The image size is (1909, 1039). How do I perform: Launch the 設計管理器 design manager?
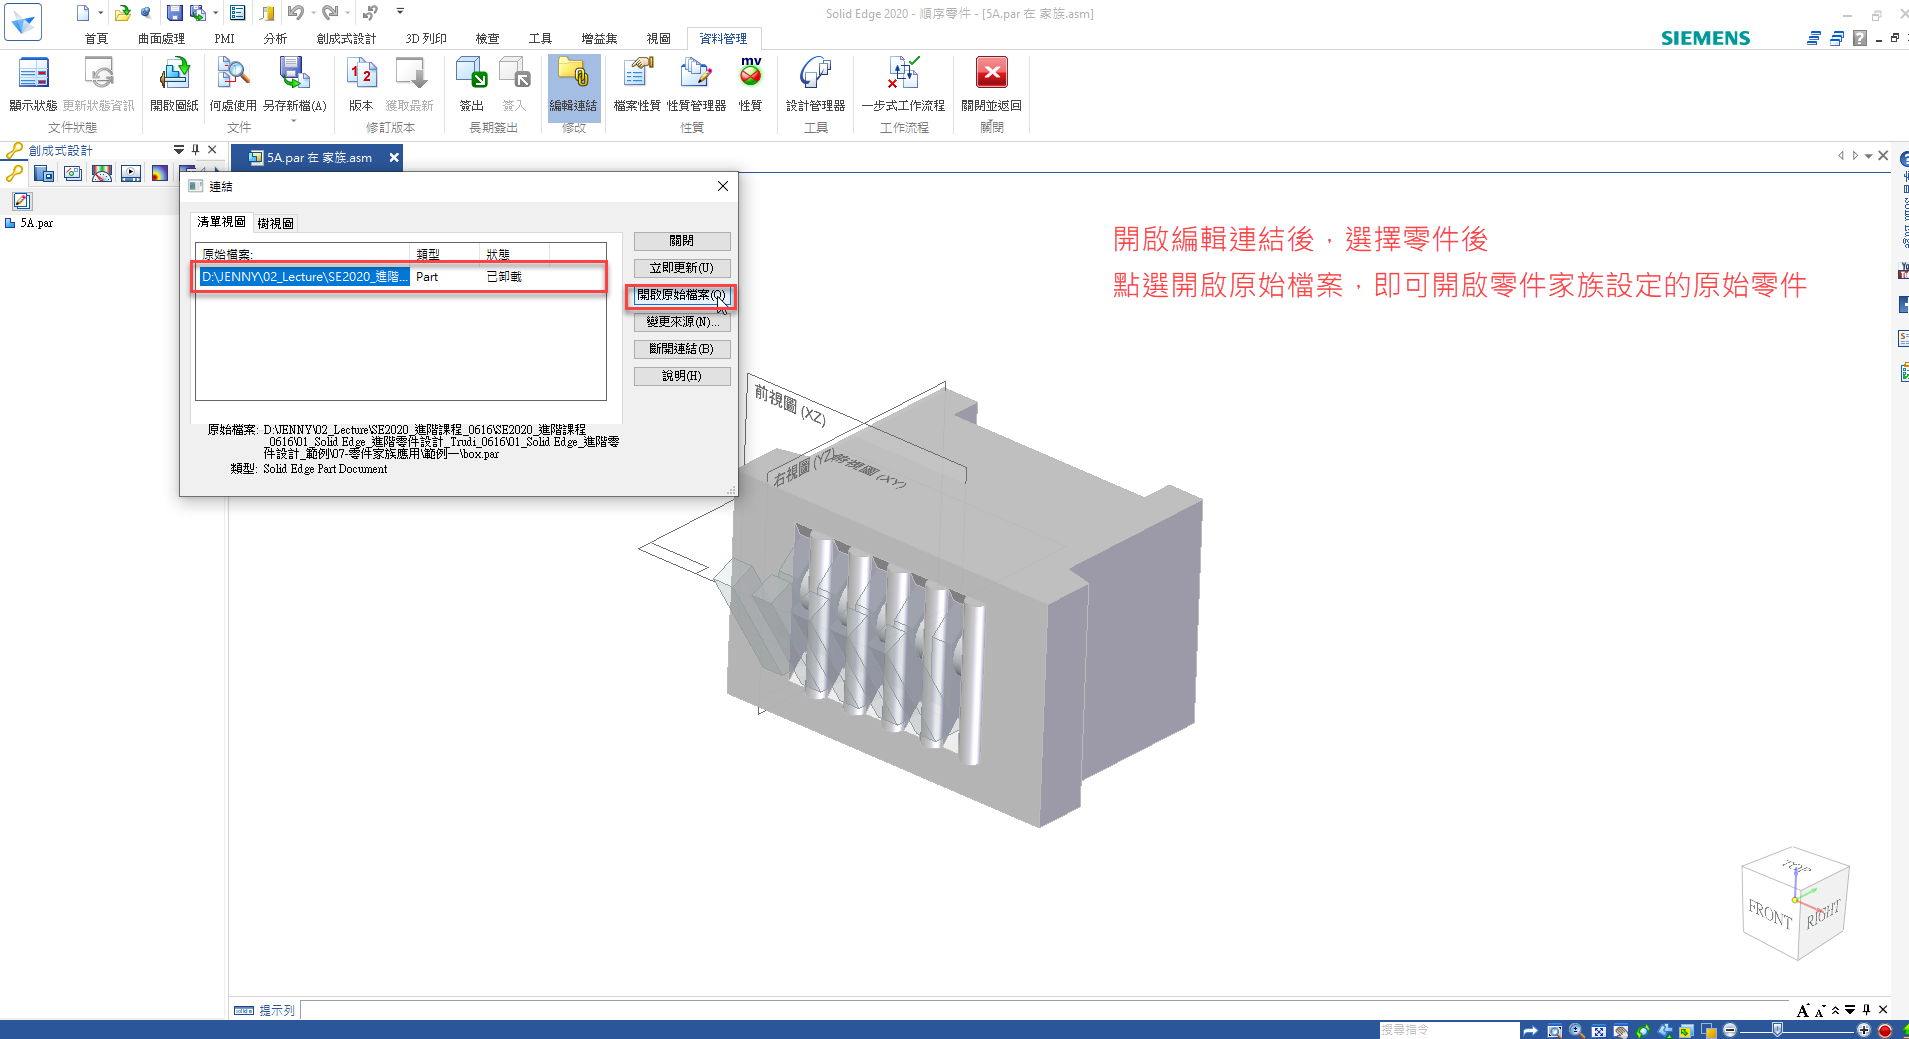815,84
